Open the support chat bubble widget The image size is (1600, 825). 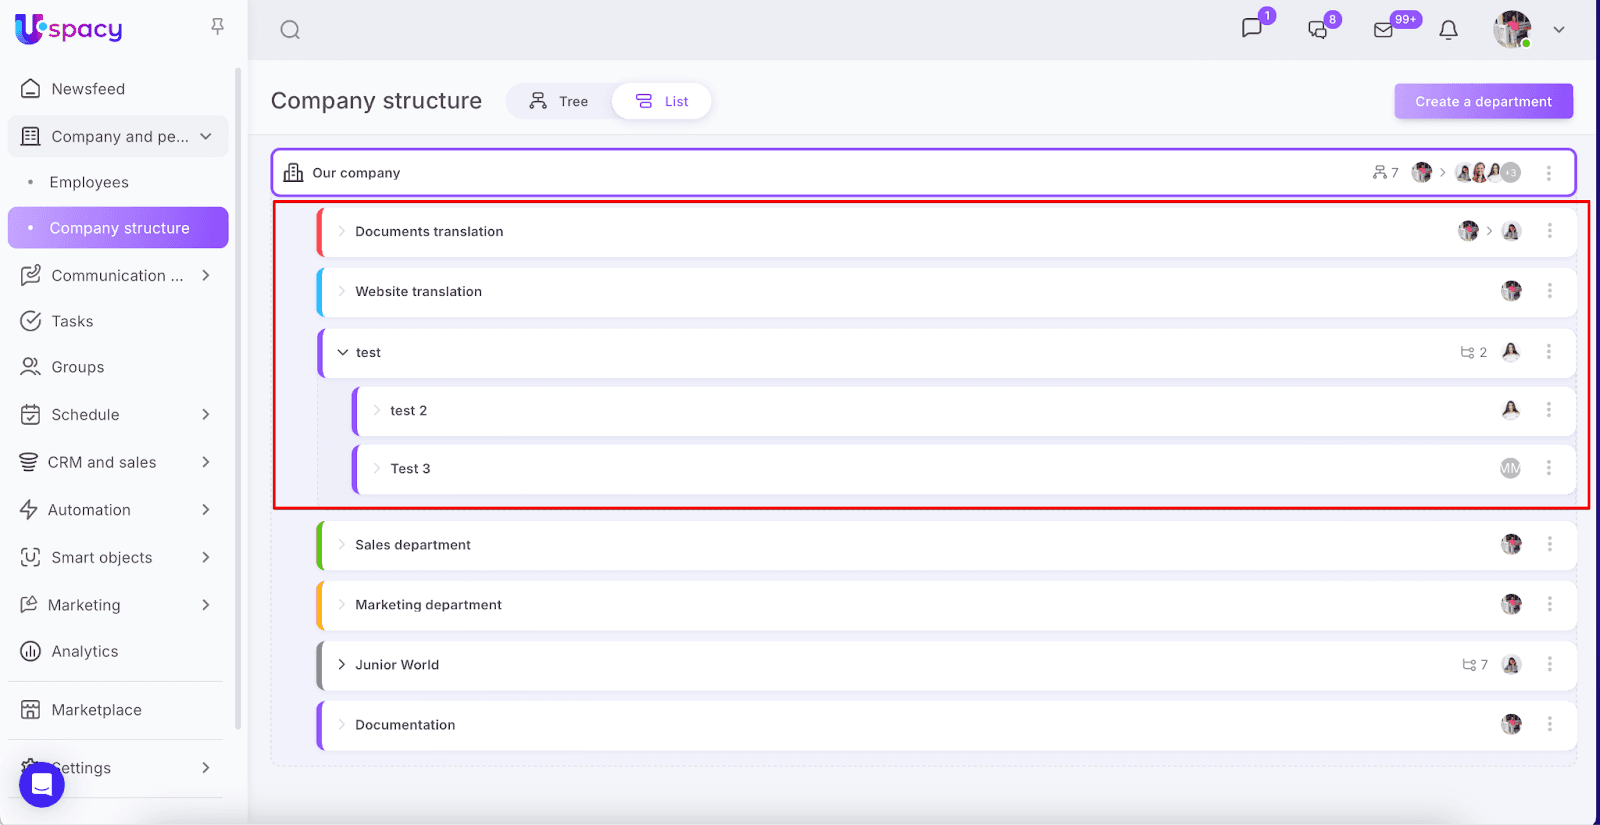(42, 784)
